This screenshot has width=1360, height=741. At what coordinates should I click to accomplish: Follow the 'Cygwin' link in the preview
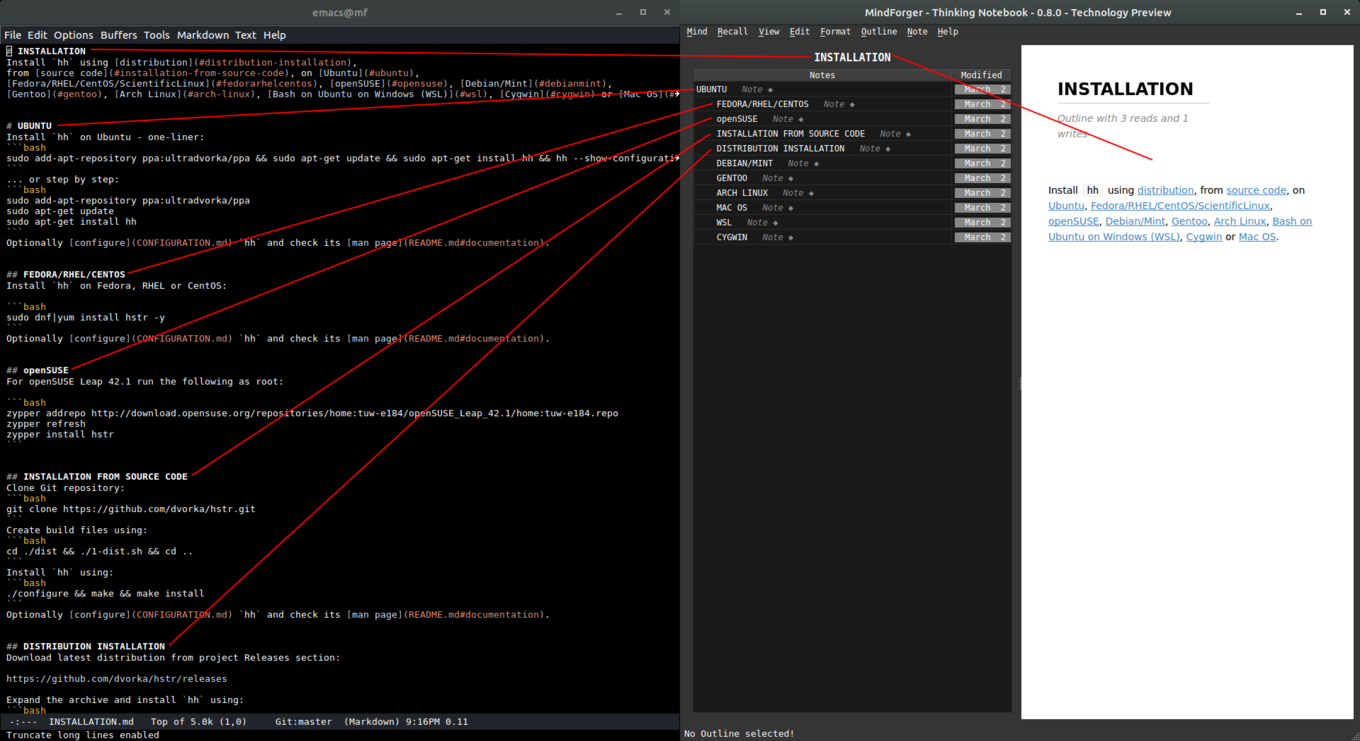[1204, 237]
